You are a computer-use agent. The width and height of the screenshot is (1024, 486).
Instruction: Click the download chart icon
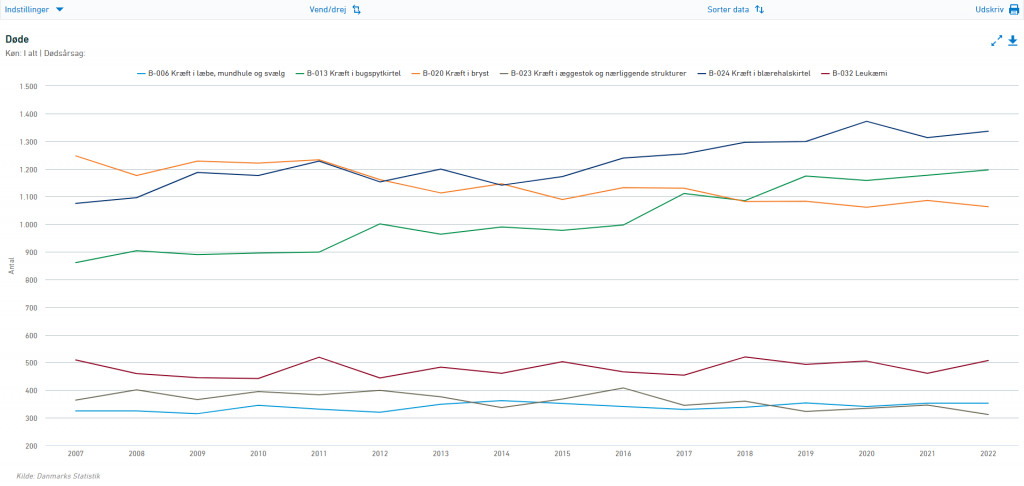[x=1013, y=40]
